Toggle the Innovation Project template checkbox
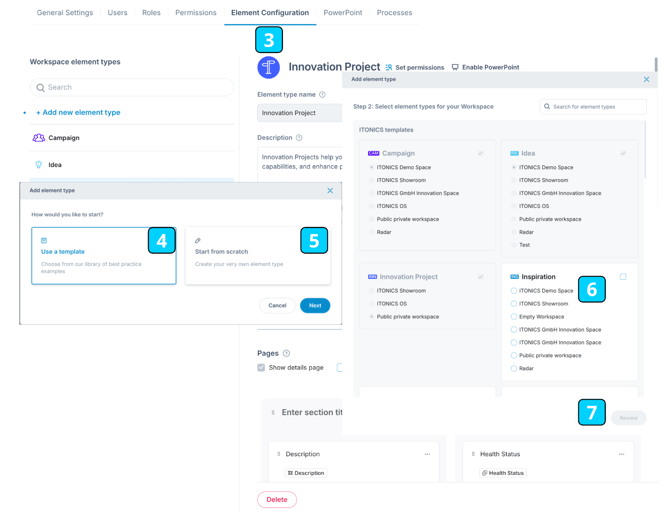 481,277
